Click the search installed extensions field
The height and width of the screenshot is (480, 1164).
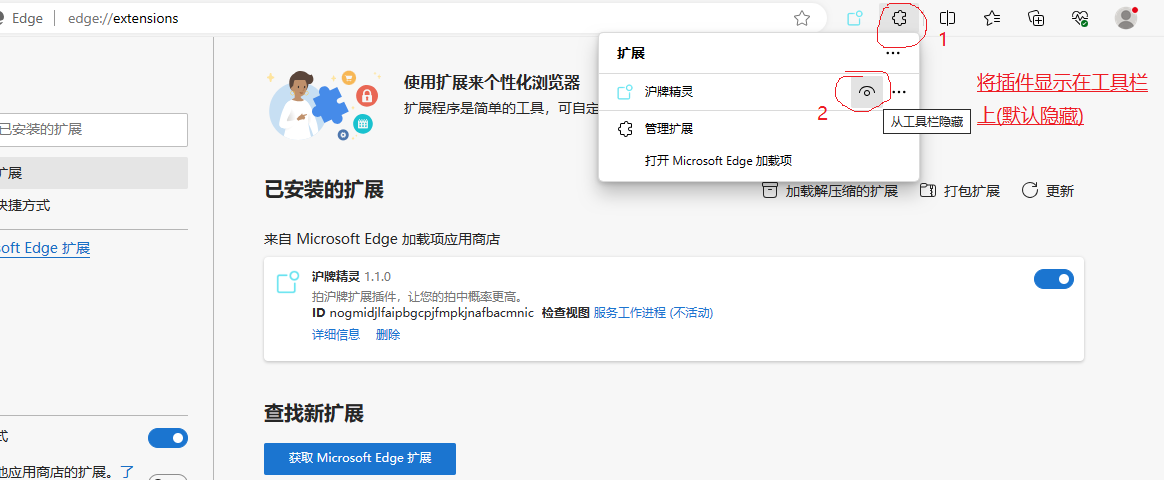pos(94,130)
